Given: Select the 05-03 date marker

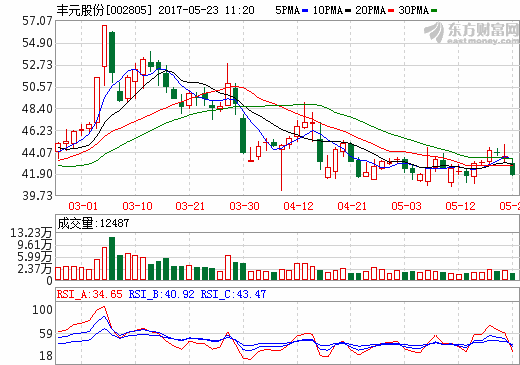Looking at the screenshot, I should (x=406, y=206).
